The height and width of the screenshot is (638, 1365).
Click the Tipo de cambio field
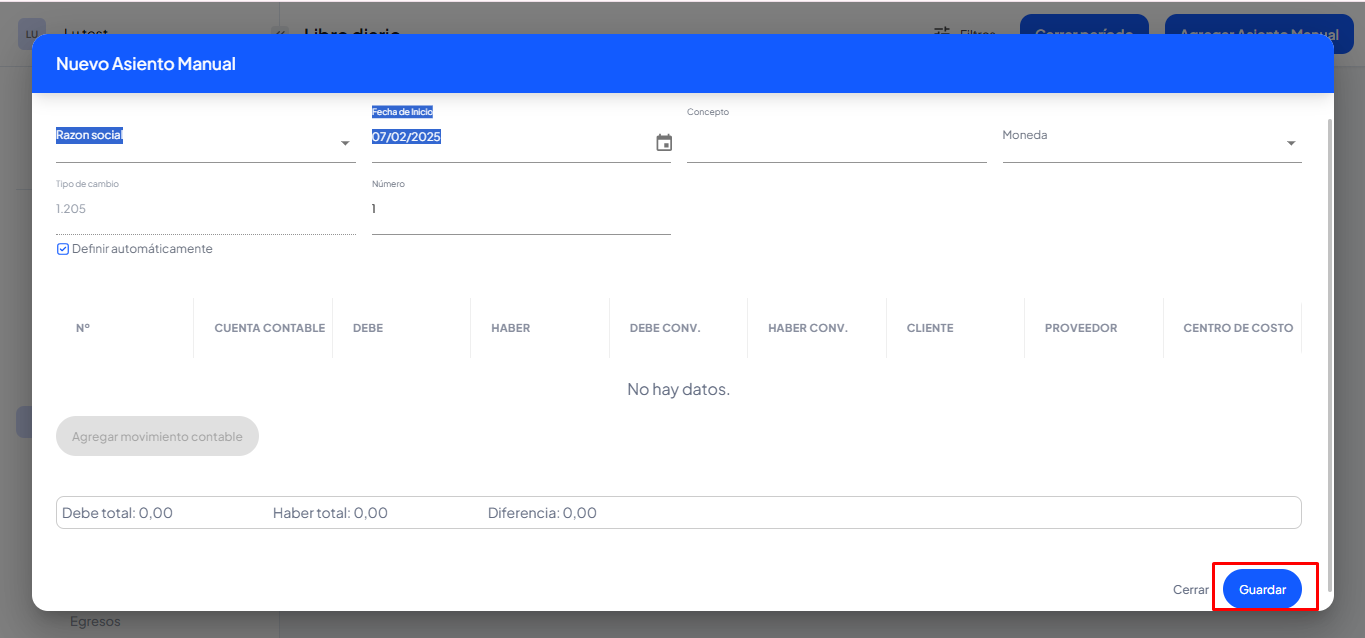[x=205, y=209]
